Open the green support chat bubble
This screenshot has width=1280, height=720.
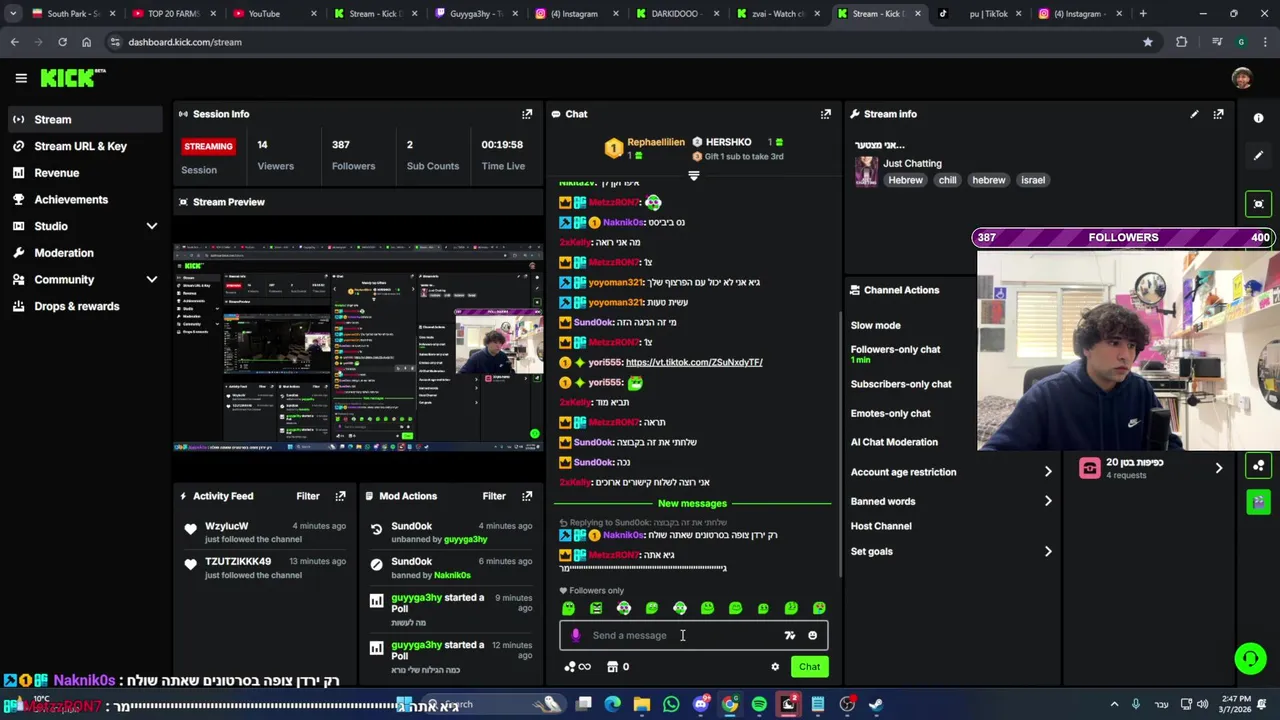pyautogui.click(x=1250, y=658)
